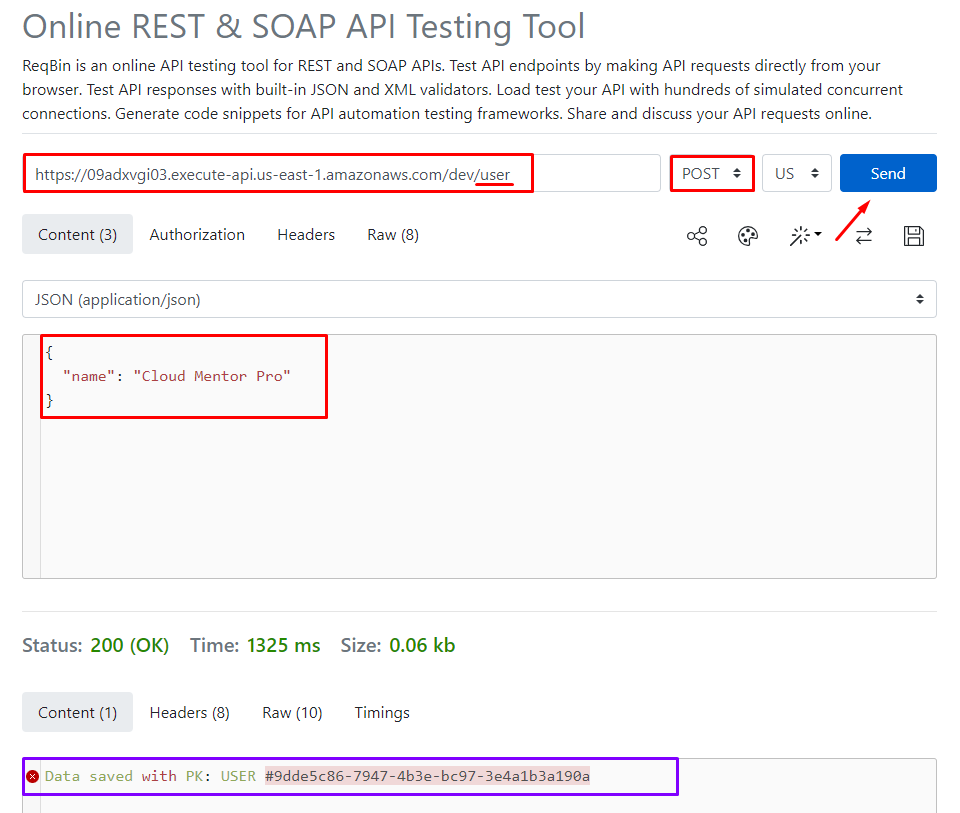Switch to the response Raw (10) tab
The image size is (960, 813).
[292, 713]
